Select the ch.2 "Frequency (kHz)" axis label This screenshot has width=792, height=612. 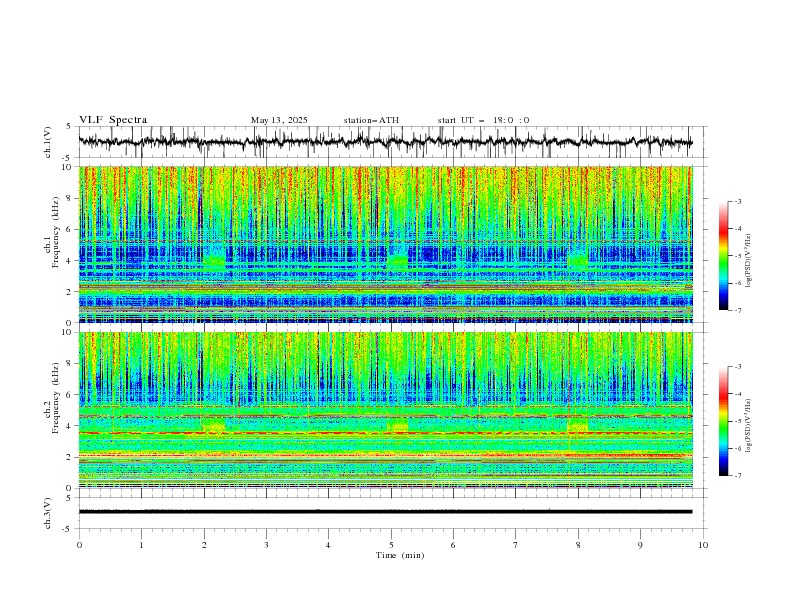click(x=57, y=398)
